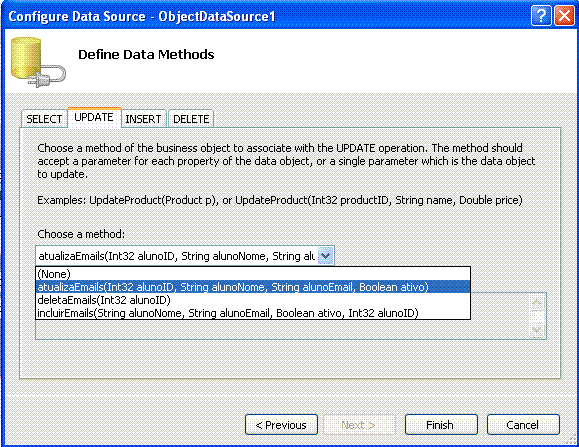Click the Finish button
This screenshot has width=579, height=447.
[441, 425]
